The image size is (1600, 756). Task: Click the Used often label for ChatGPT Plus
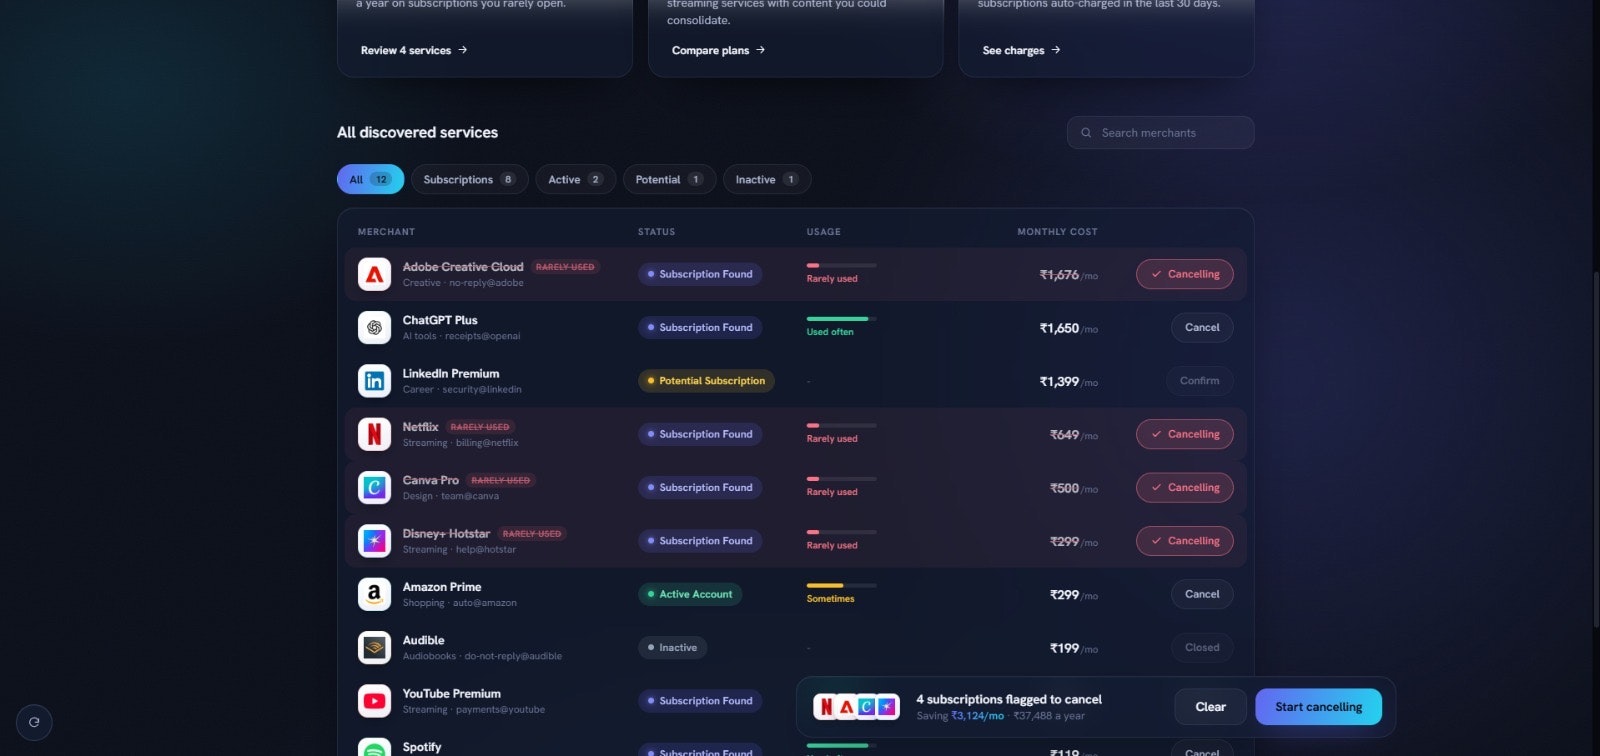(x=830, y=332)
